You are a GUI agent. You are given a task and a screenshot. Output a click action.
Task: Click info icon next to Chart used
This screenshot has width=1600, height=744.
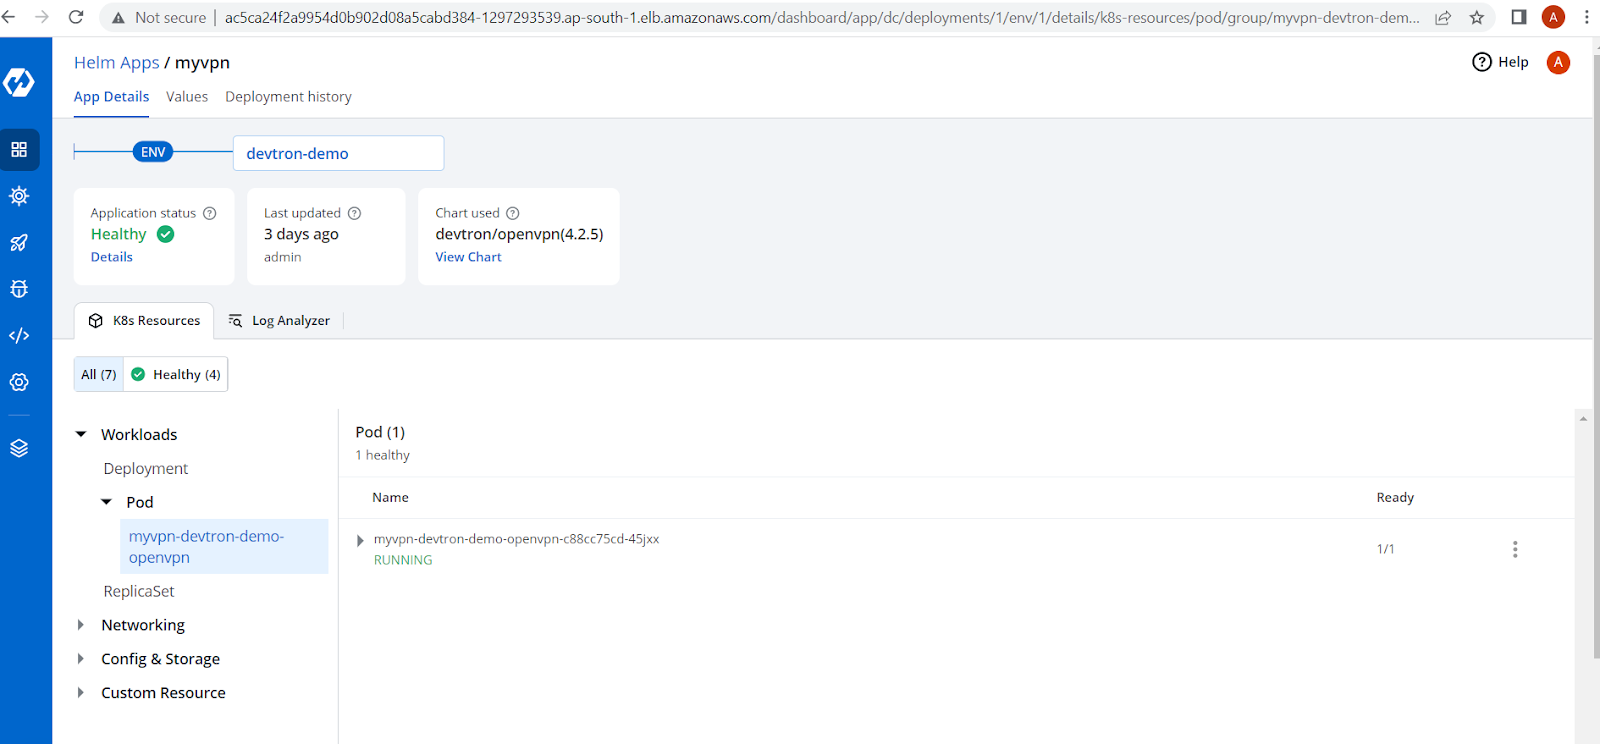[513, 213]
